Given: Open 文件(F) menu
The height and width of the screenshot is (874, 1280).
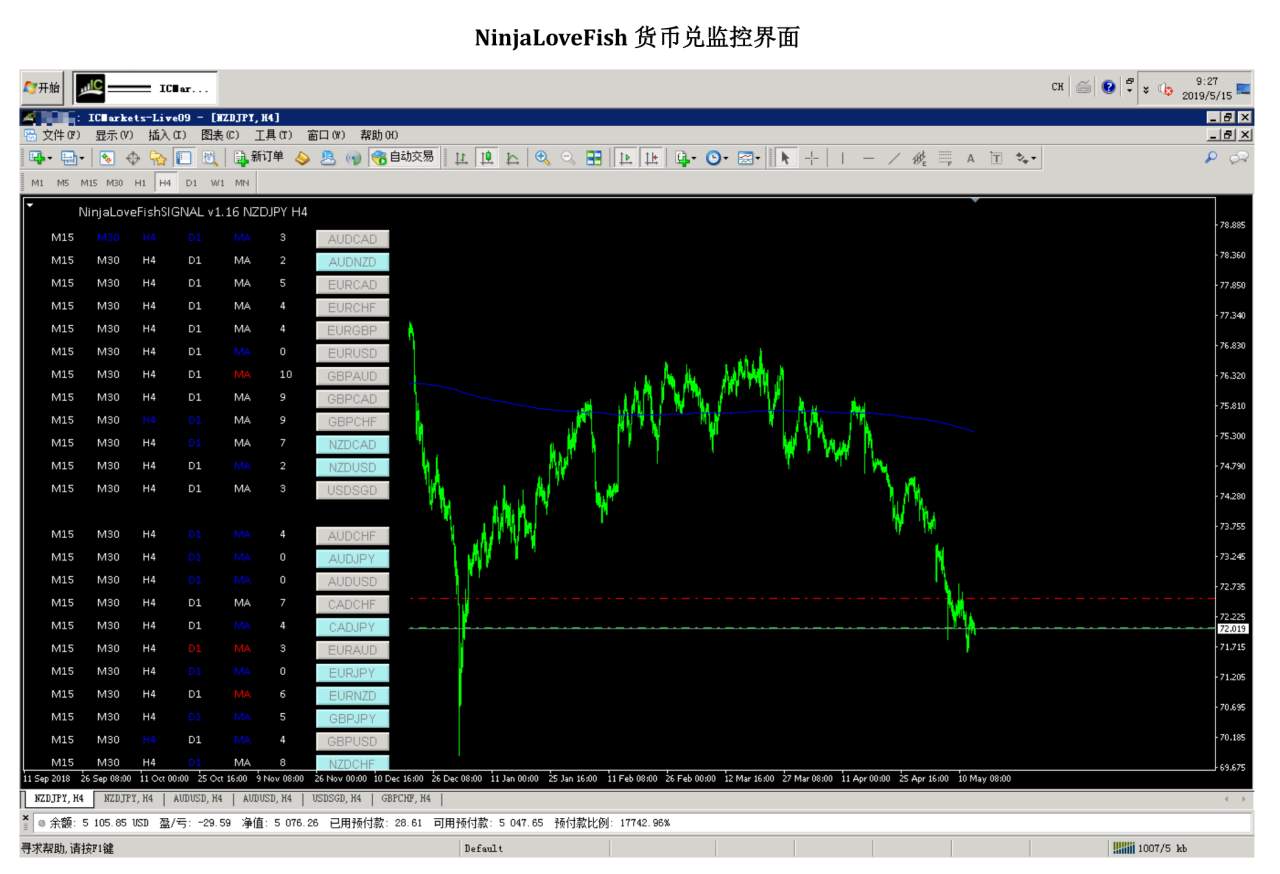Looking at the screenshot, I should (61, 135).
